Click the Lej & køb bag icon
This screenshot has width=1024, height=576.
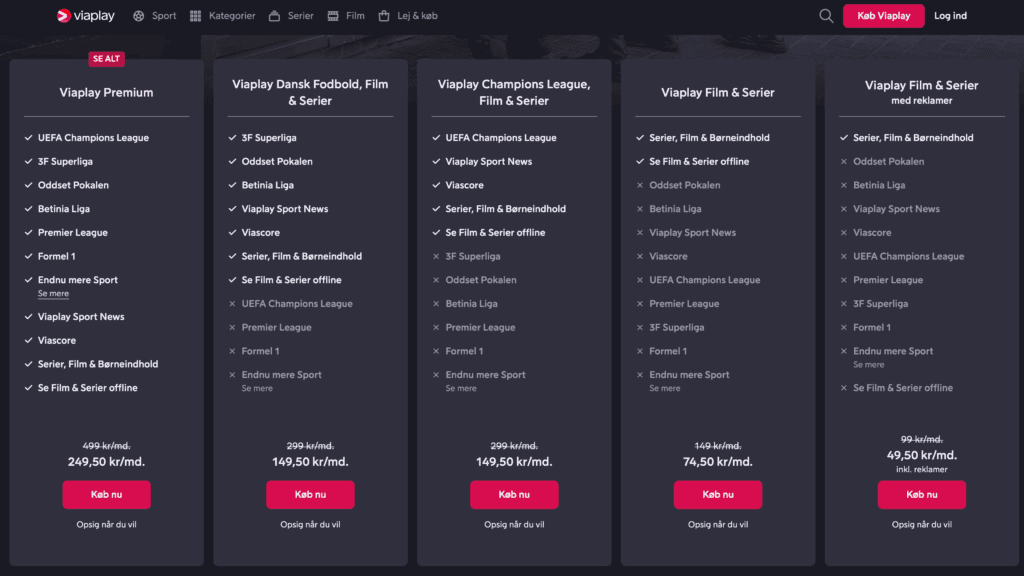point(384,16)
